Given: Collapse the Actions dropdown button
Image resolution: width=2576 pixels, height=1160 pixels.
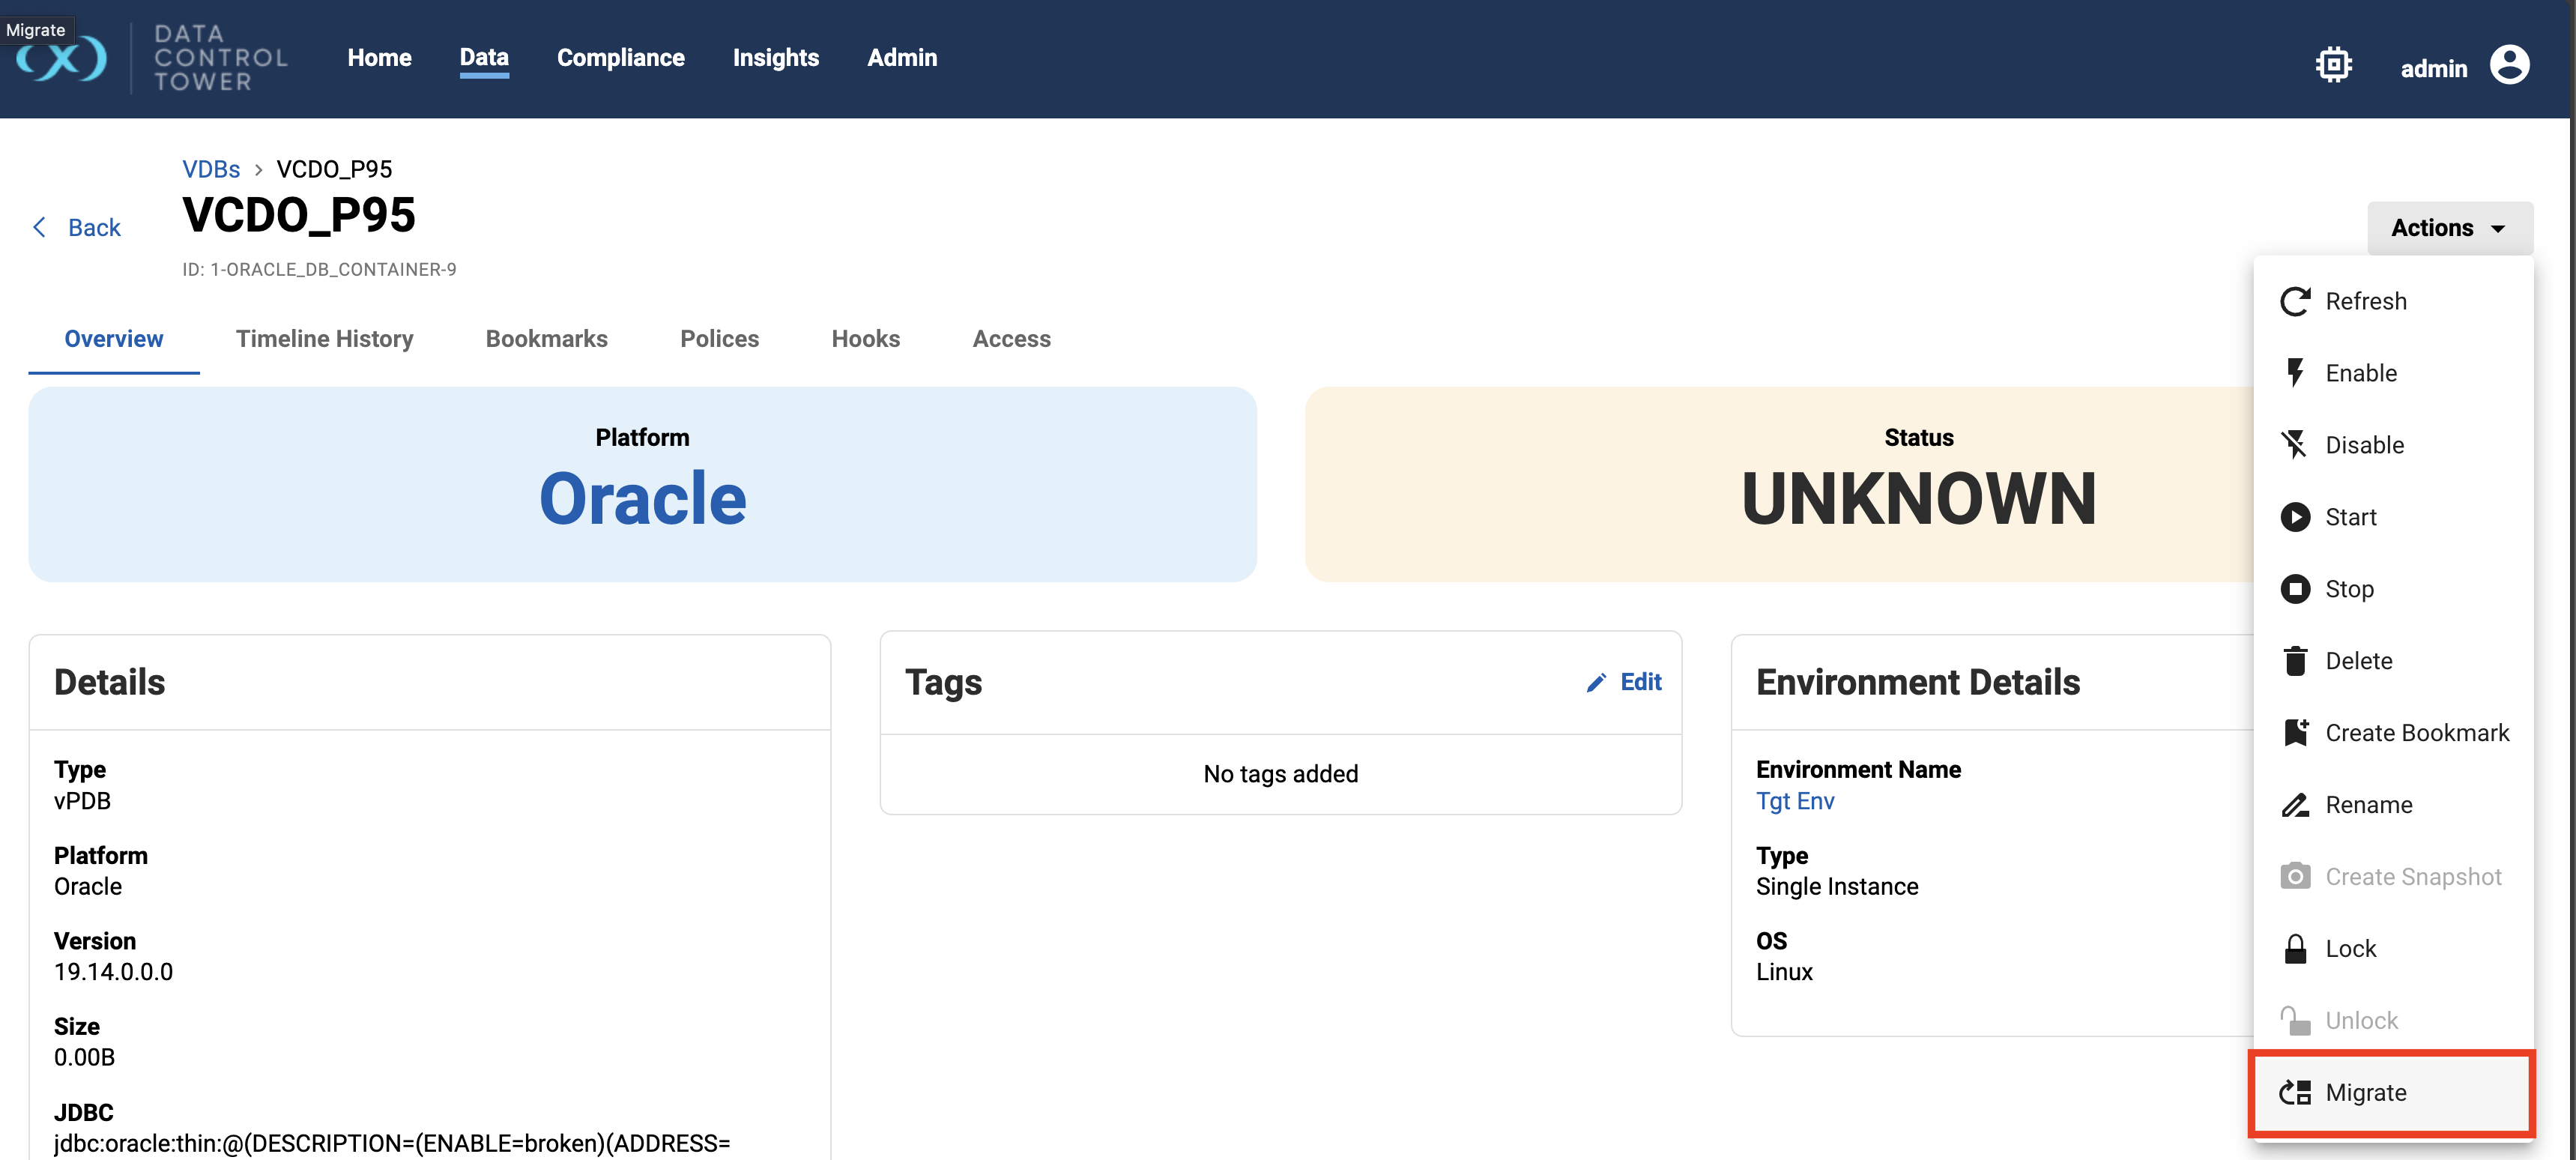Looking at the screenshot, I should coord(2449,228).
